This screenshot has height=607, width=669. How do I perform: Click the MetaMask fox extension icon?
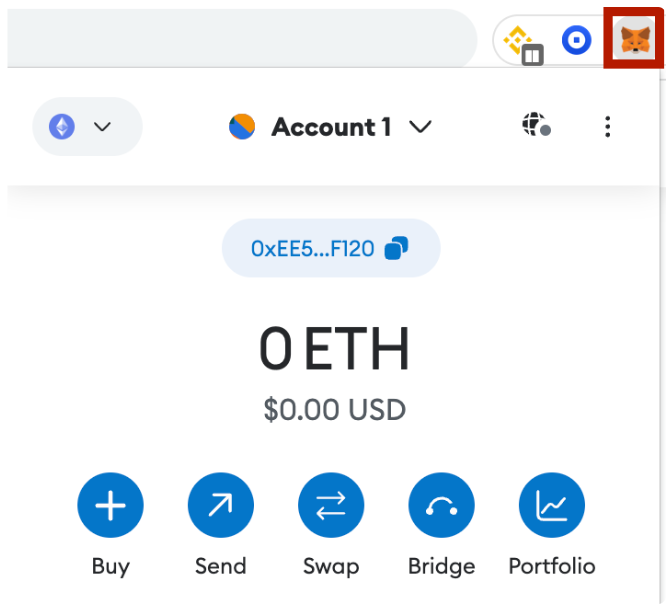click(x=634, y=40)
